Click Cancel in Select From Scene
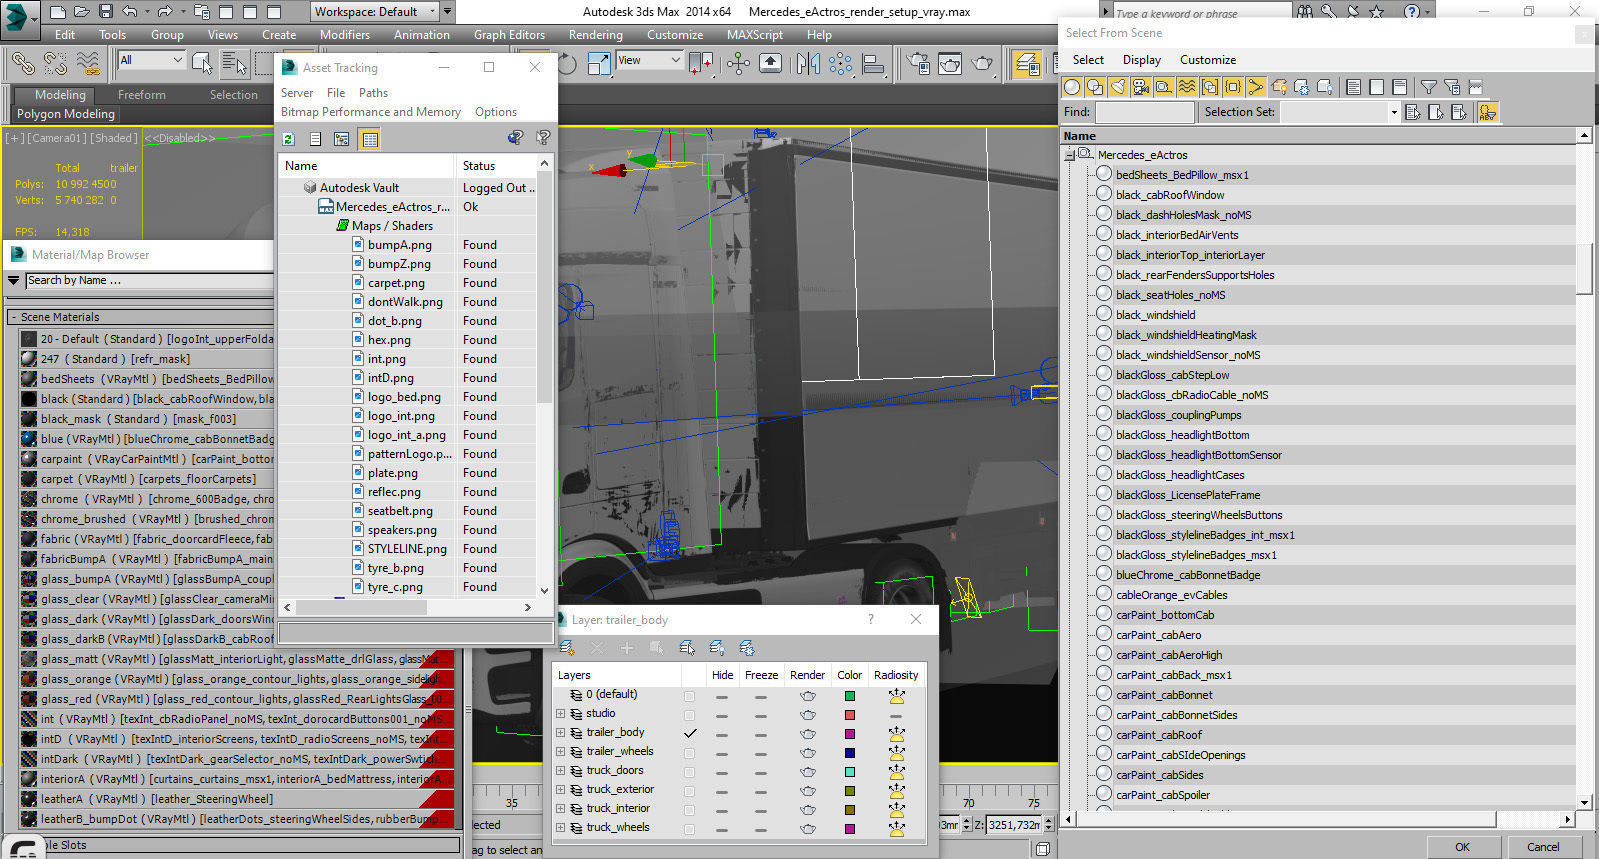The image size is (1599, 859). tap(1542, 847)
